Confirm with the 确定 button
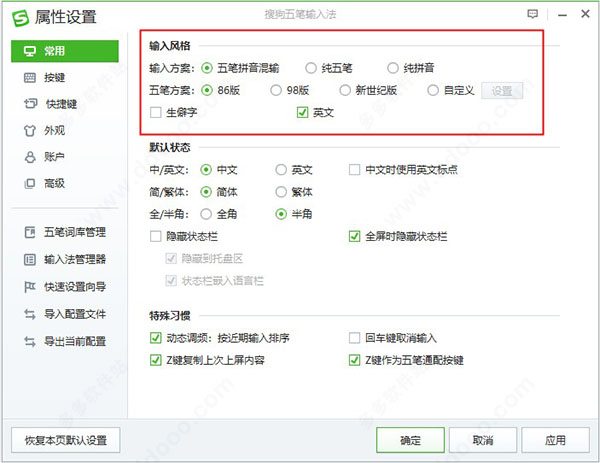The image size is (600, 463). pyautogui.click(x=411, y=440)
